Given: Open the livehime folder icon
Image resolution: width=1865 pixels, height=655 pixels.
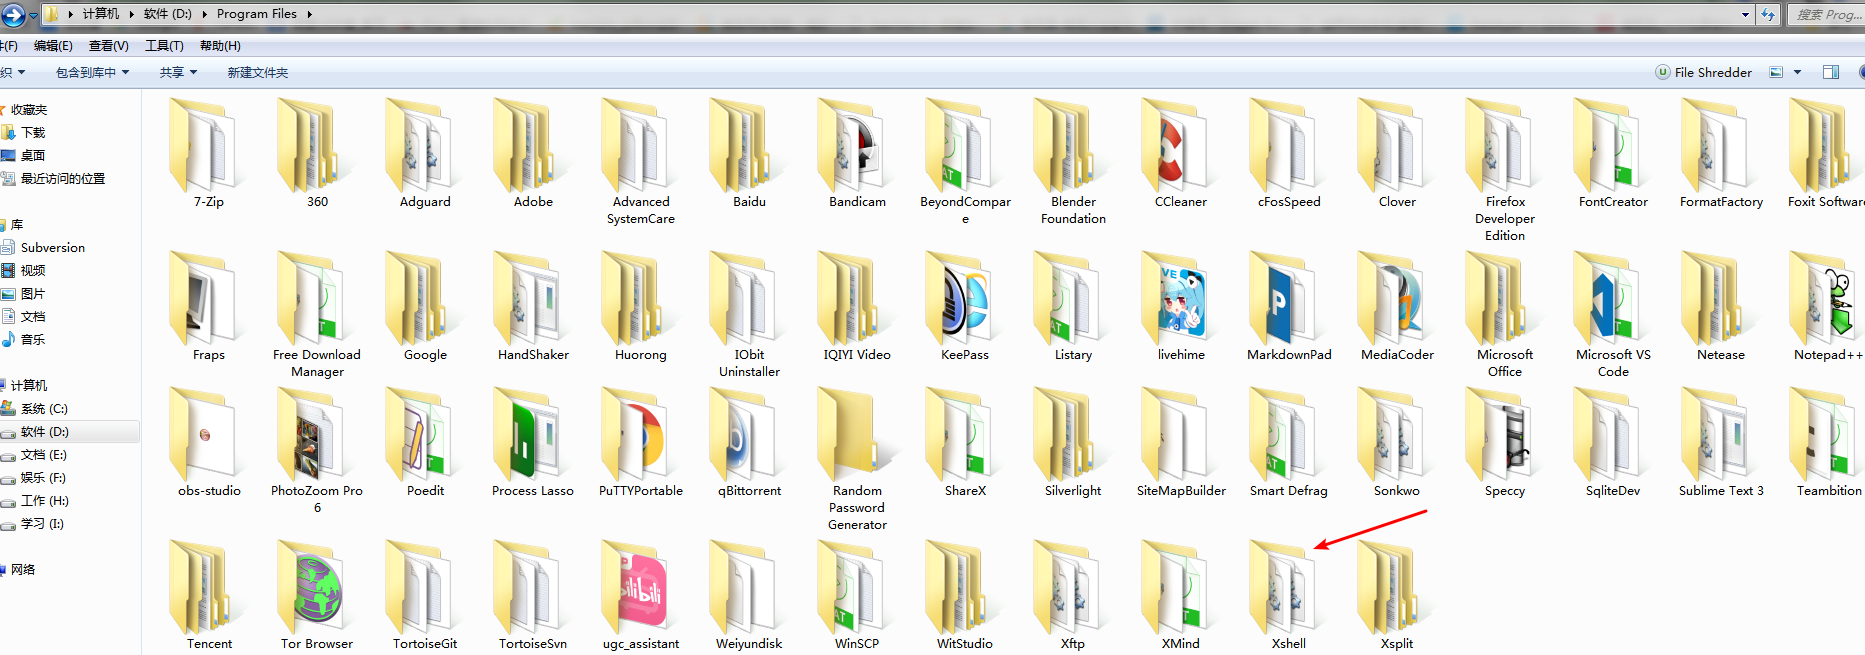Looking at the screenshot, I should coord(1181,299).
